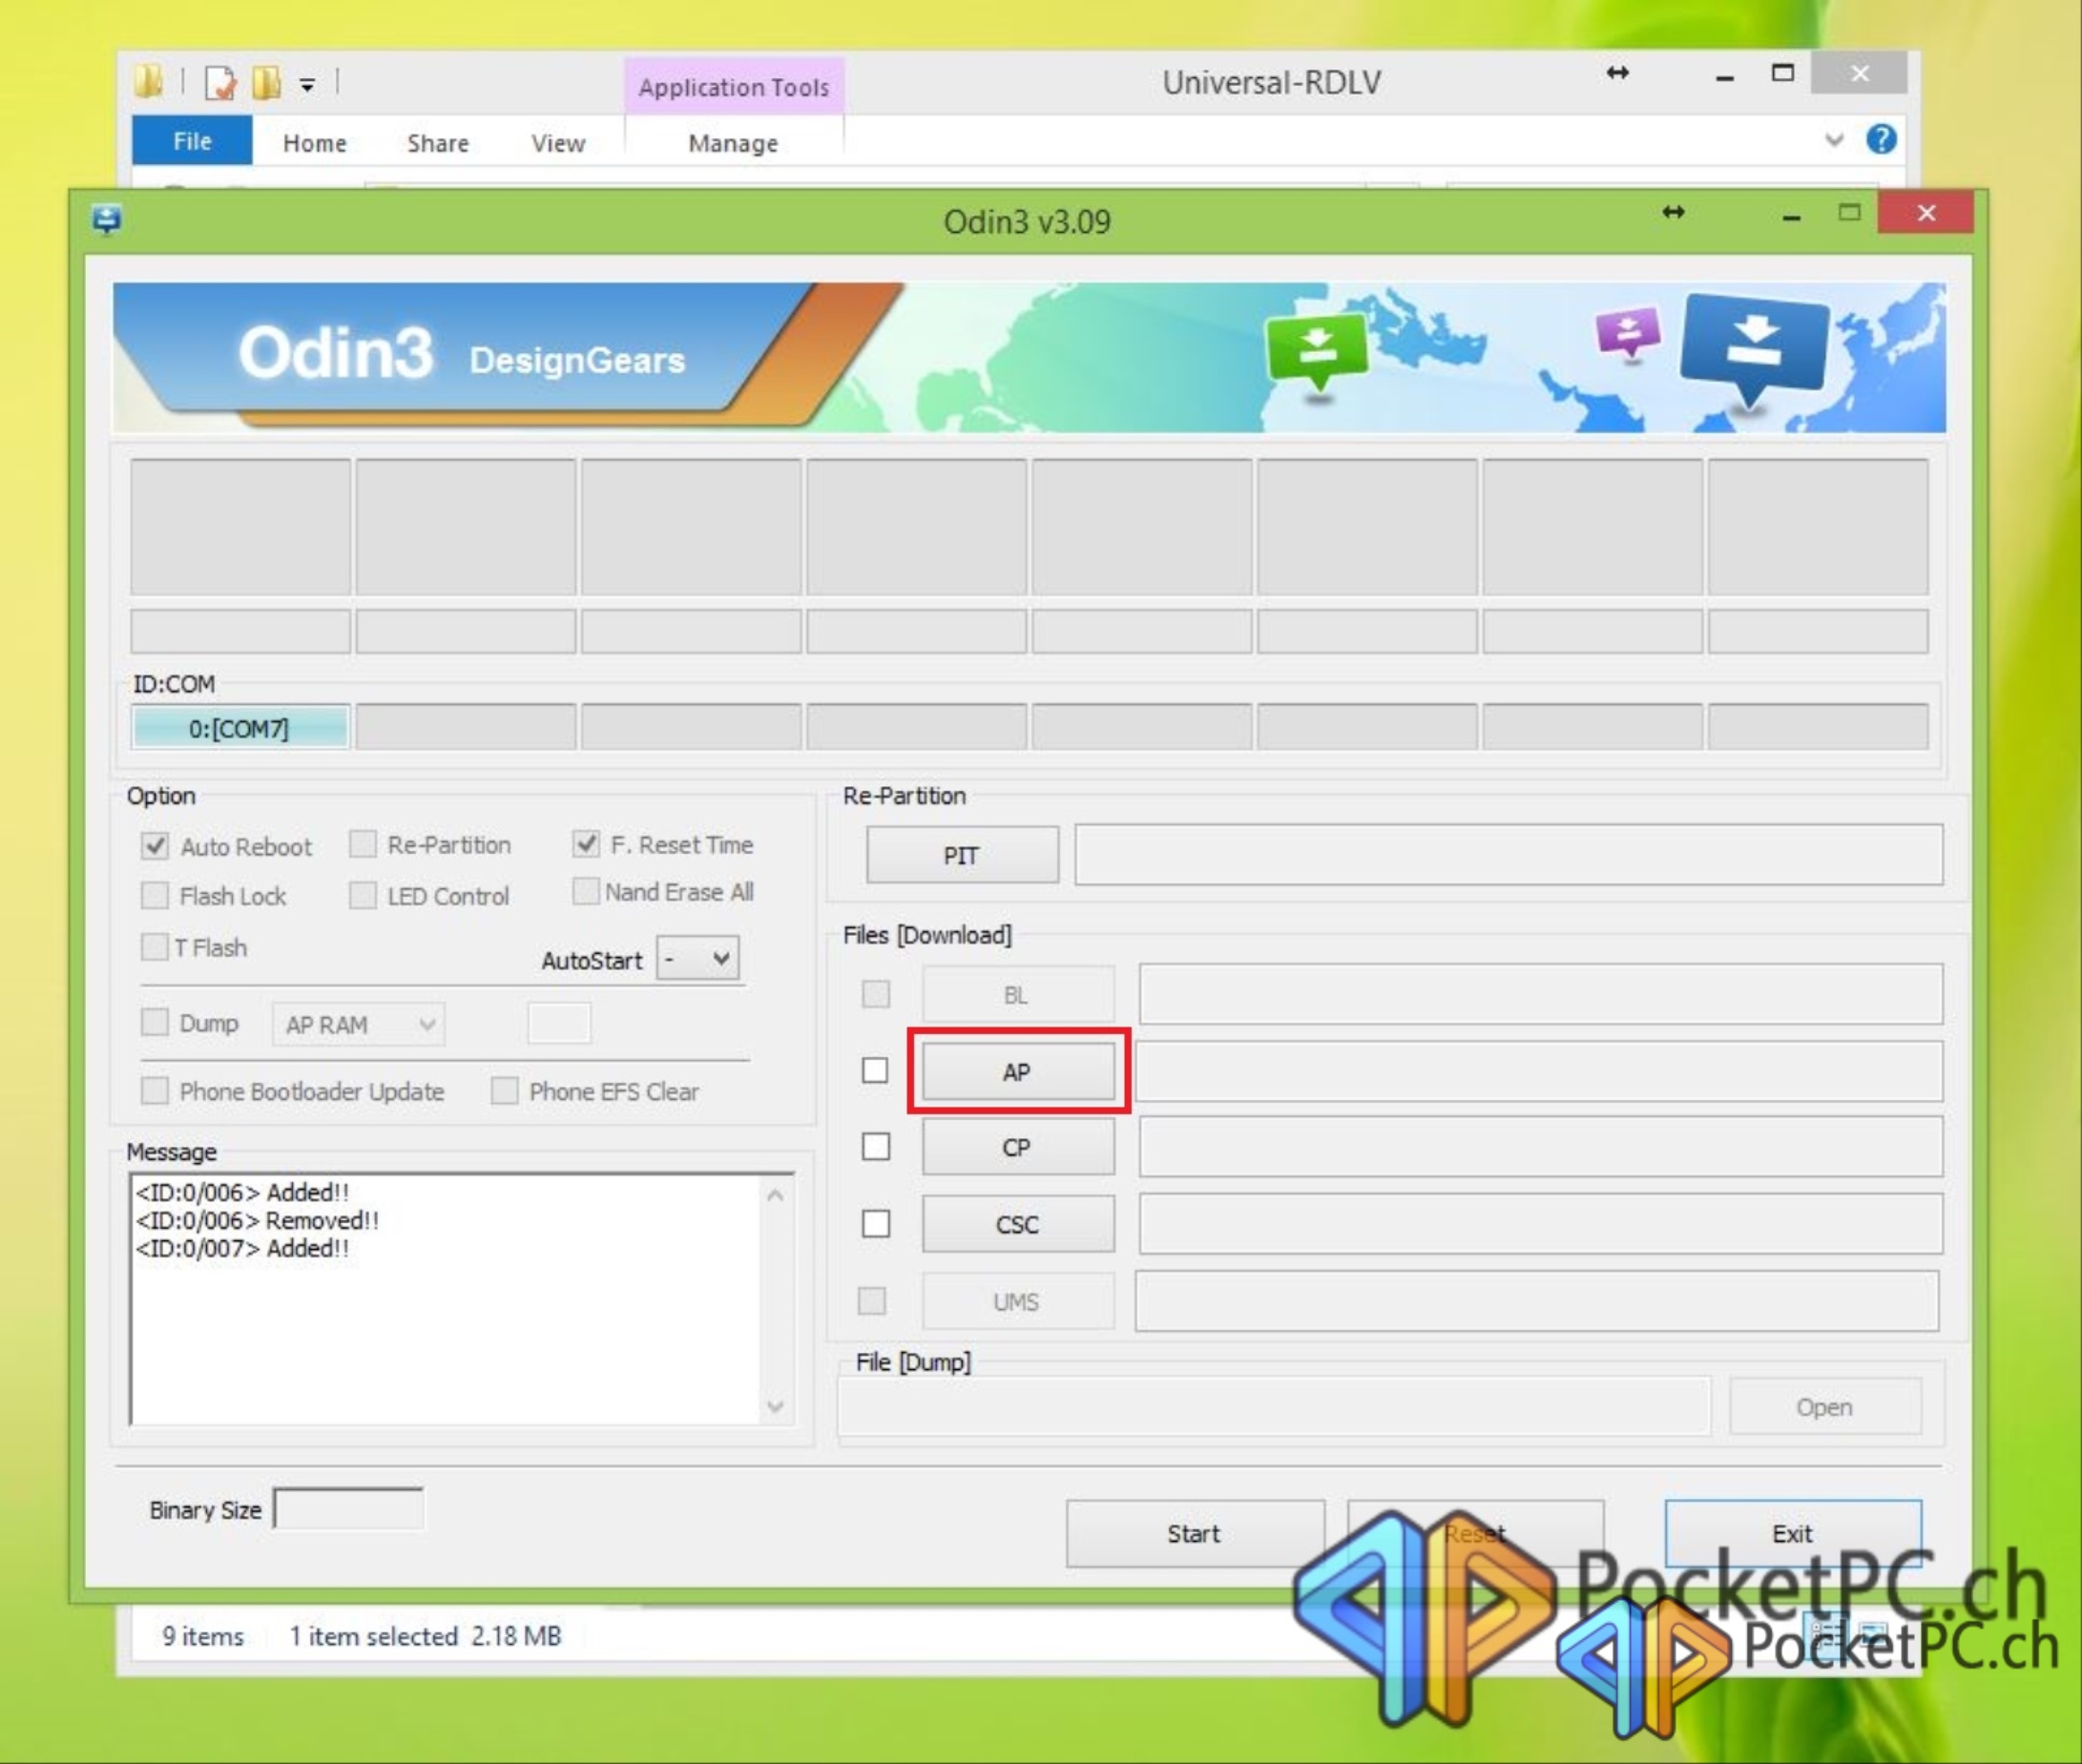
Task: Click the PIT file path field
Action: tap(1509, 855)
